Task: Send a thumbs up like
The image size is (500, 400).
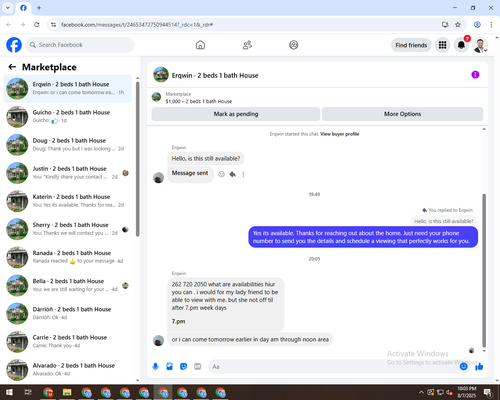Action: [479, 367]
